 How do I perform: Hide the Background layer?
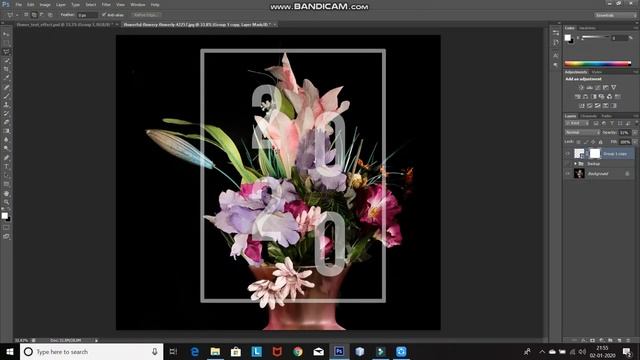[x=568, y=174]
